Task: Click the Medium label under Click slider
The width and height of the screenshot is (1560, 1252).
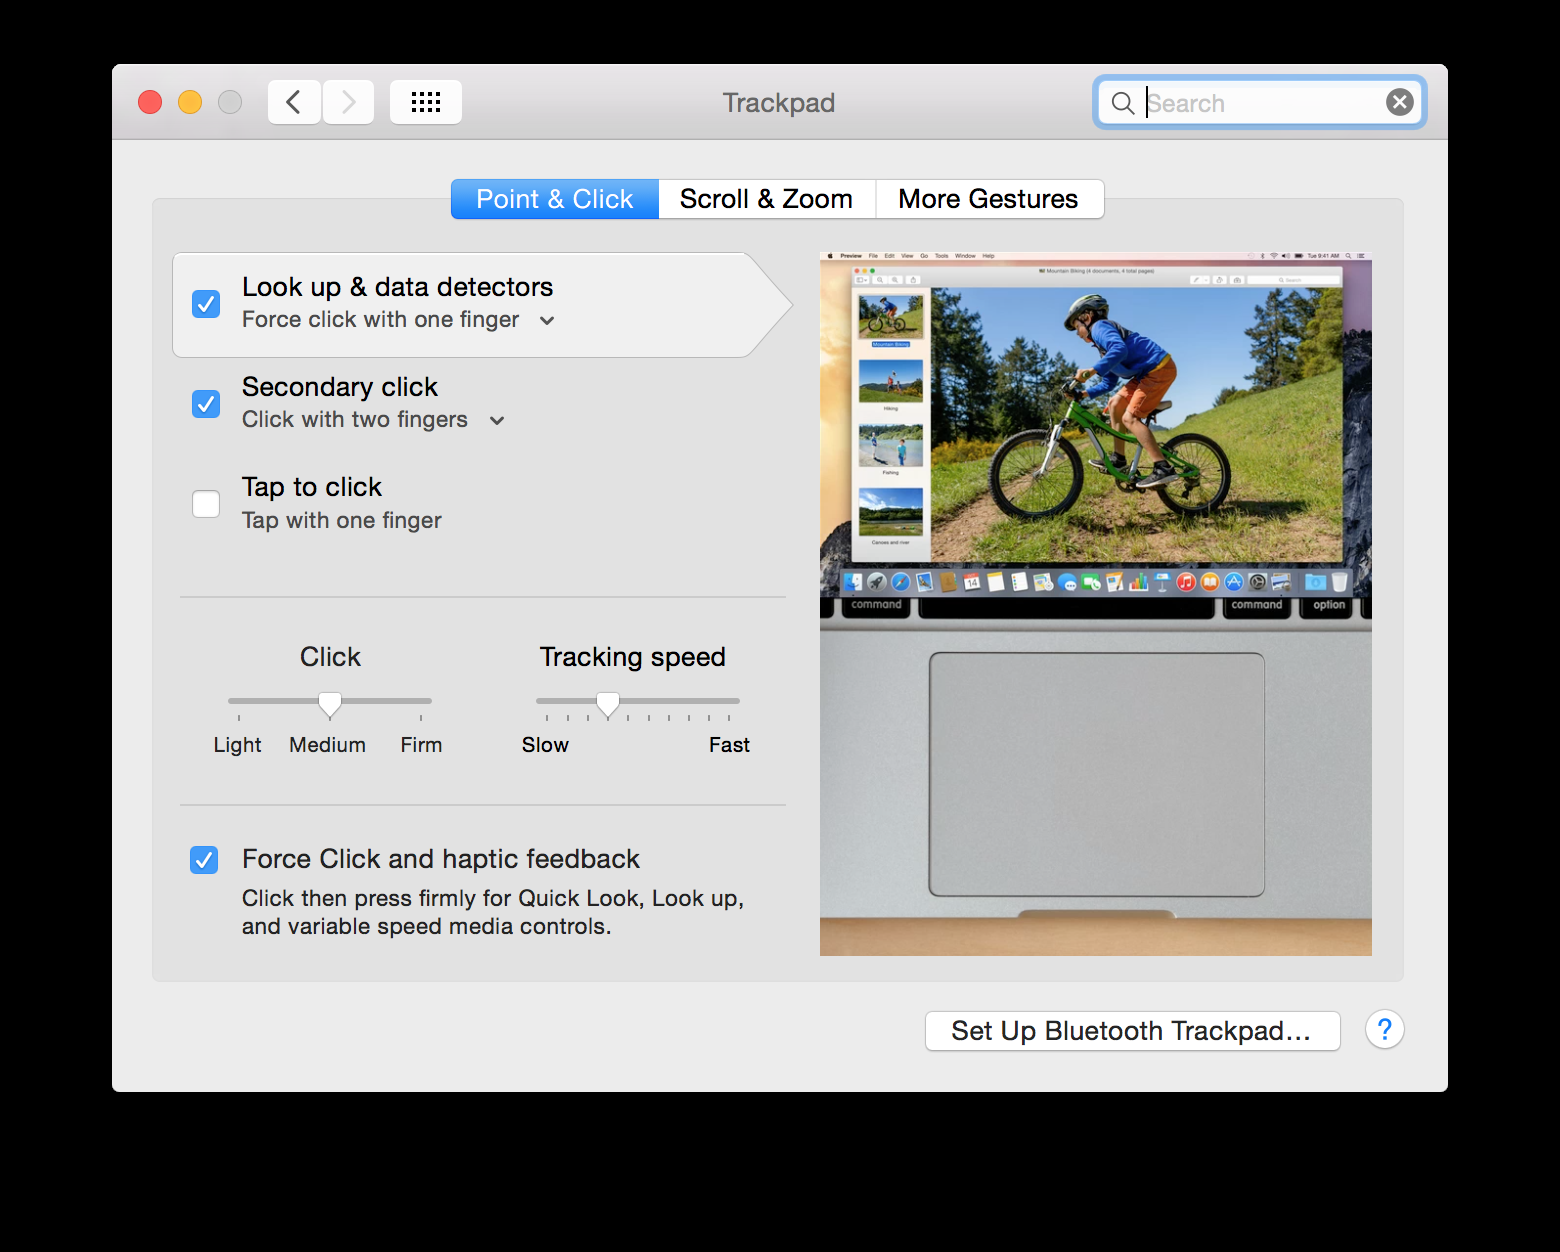Action: pyautogui.click(x=328, y=745)
